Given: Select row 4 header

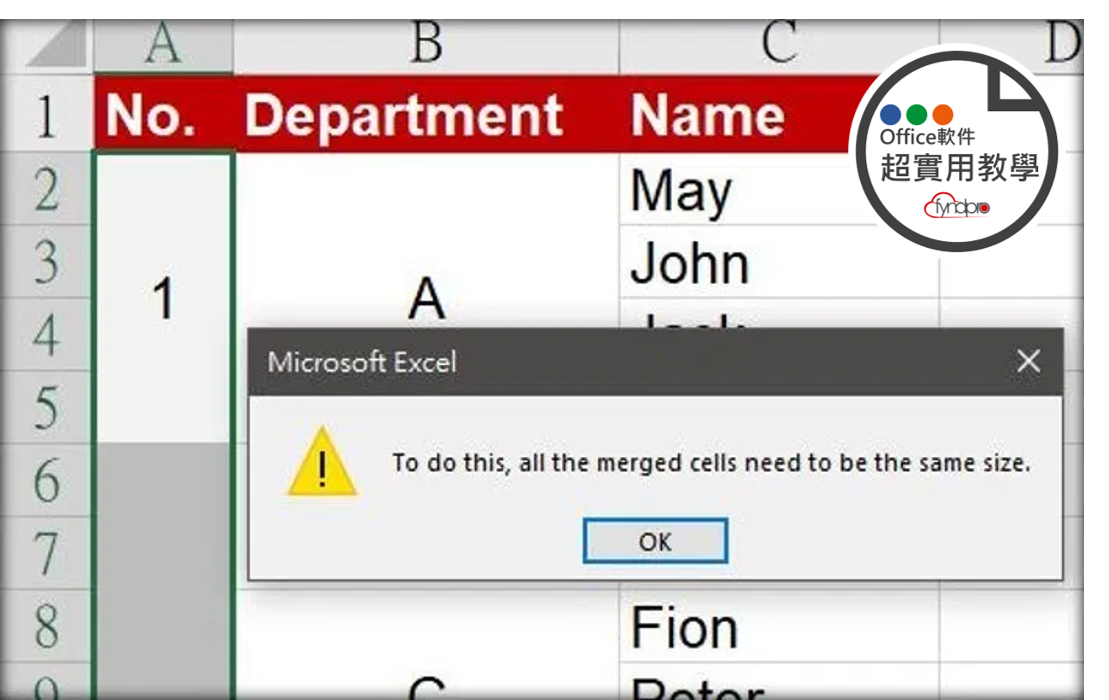Looking at the screenshot, I should pos(47,334).
